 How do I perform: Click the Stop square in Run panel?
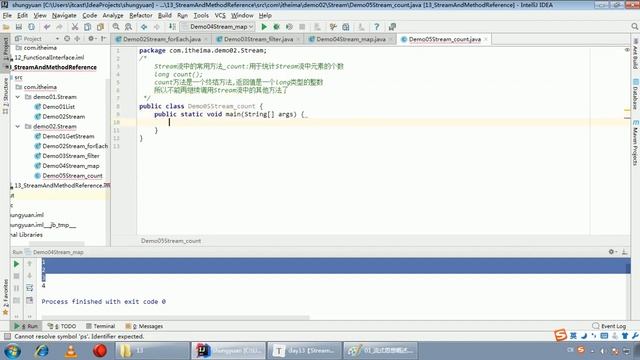coord(16,276)
